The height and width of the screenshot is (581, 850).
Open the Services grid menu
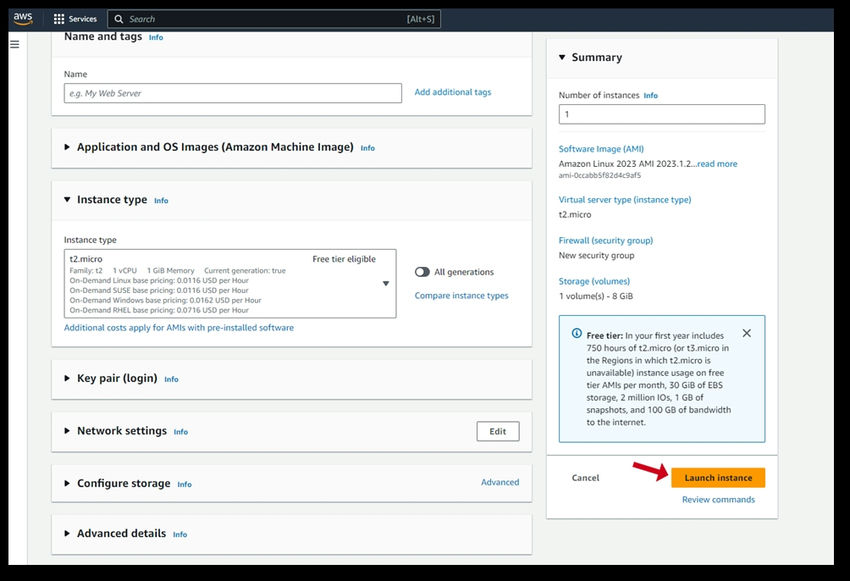point(75,19)
